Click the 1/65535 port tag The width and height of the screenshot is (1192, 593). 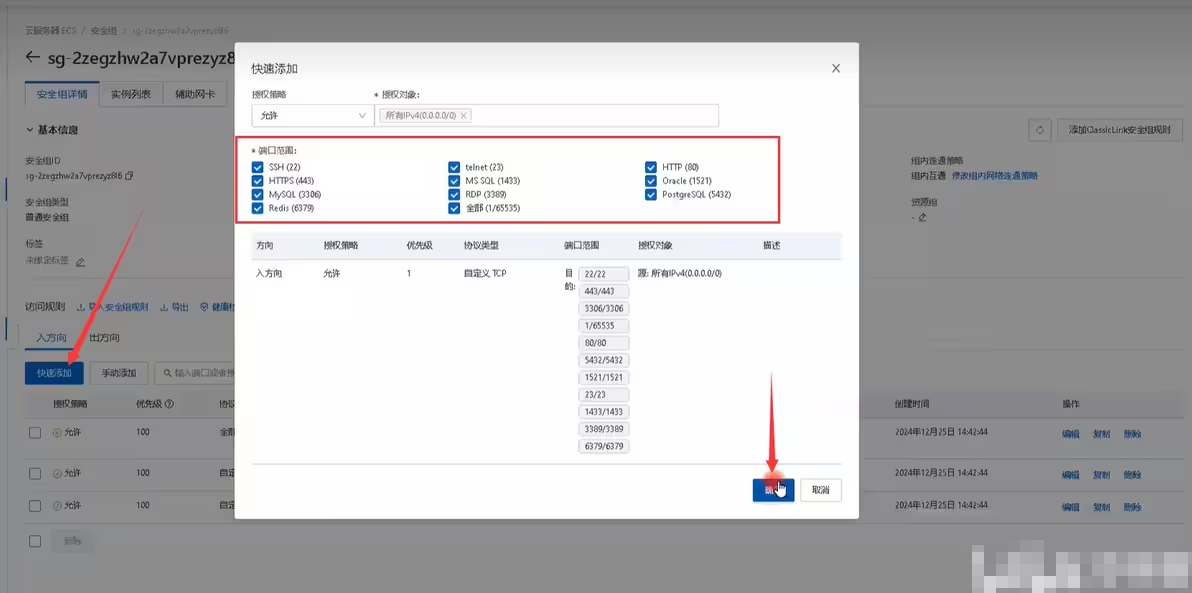604,325
